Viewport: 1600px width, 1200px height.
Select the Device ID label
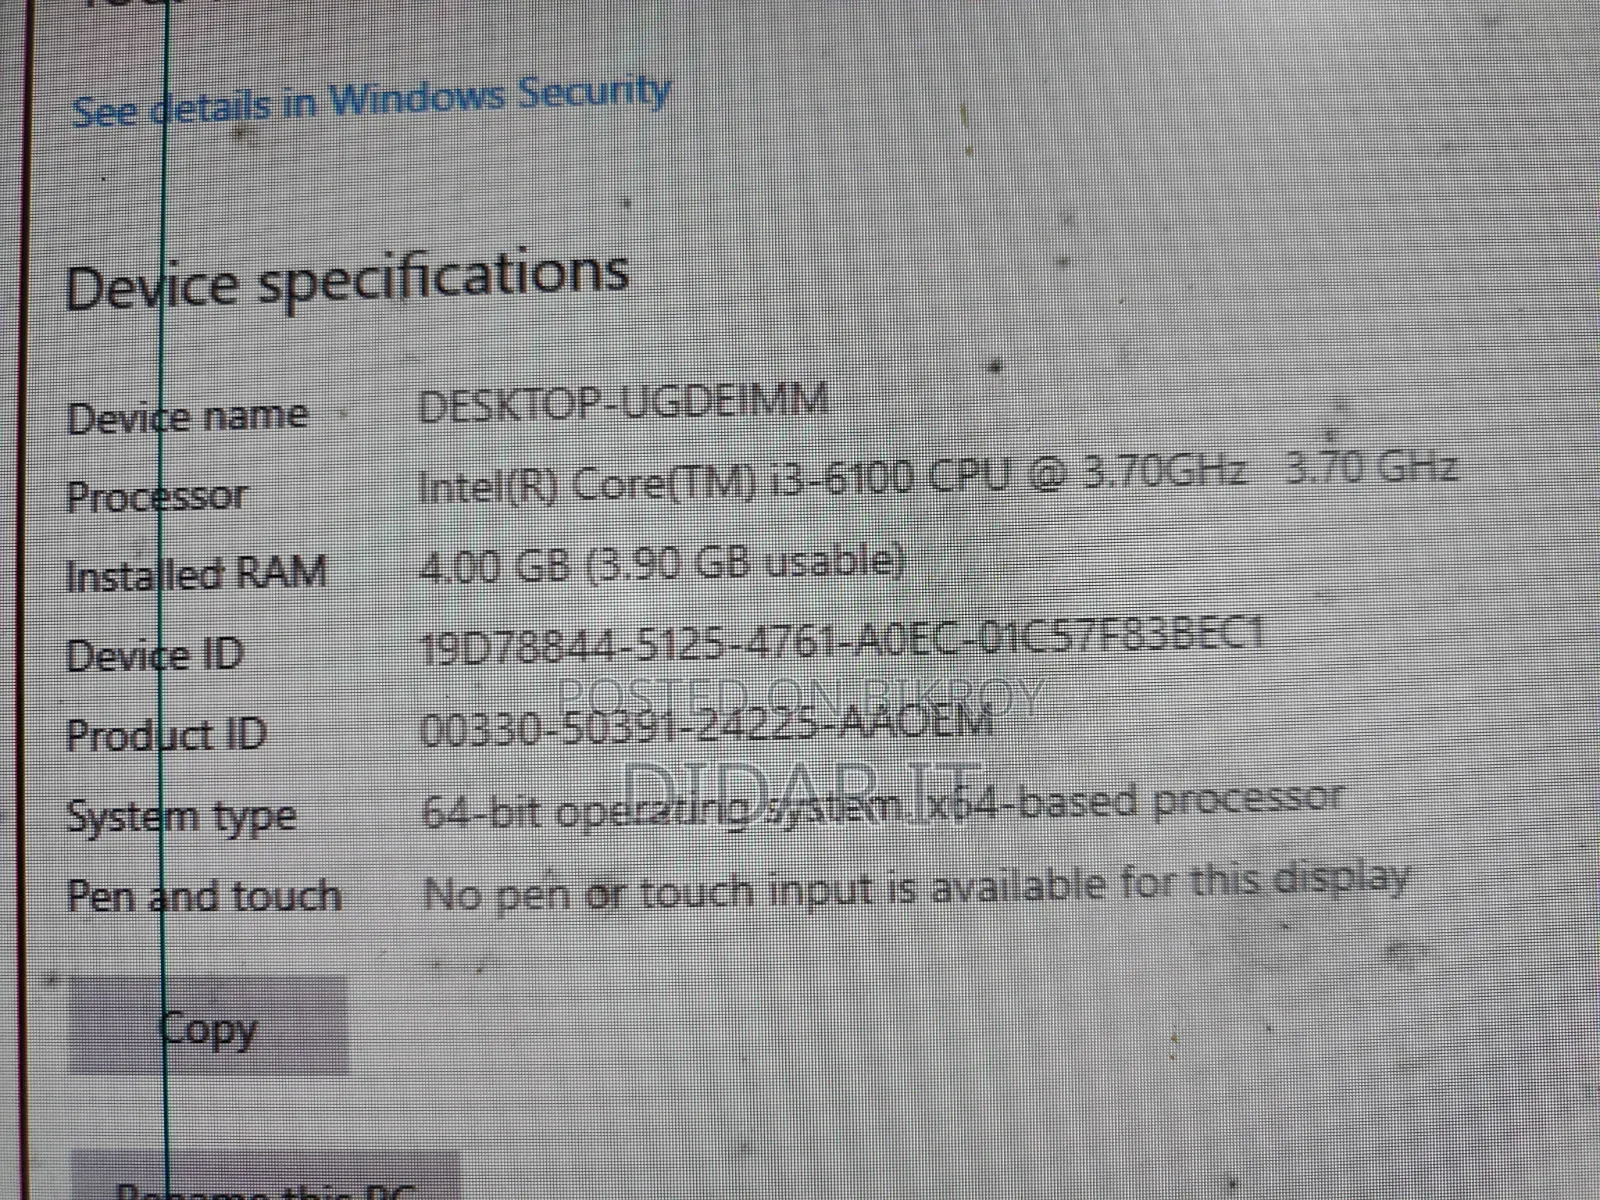155,655
